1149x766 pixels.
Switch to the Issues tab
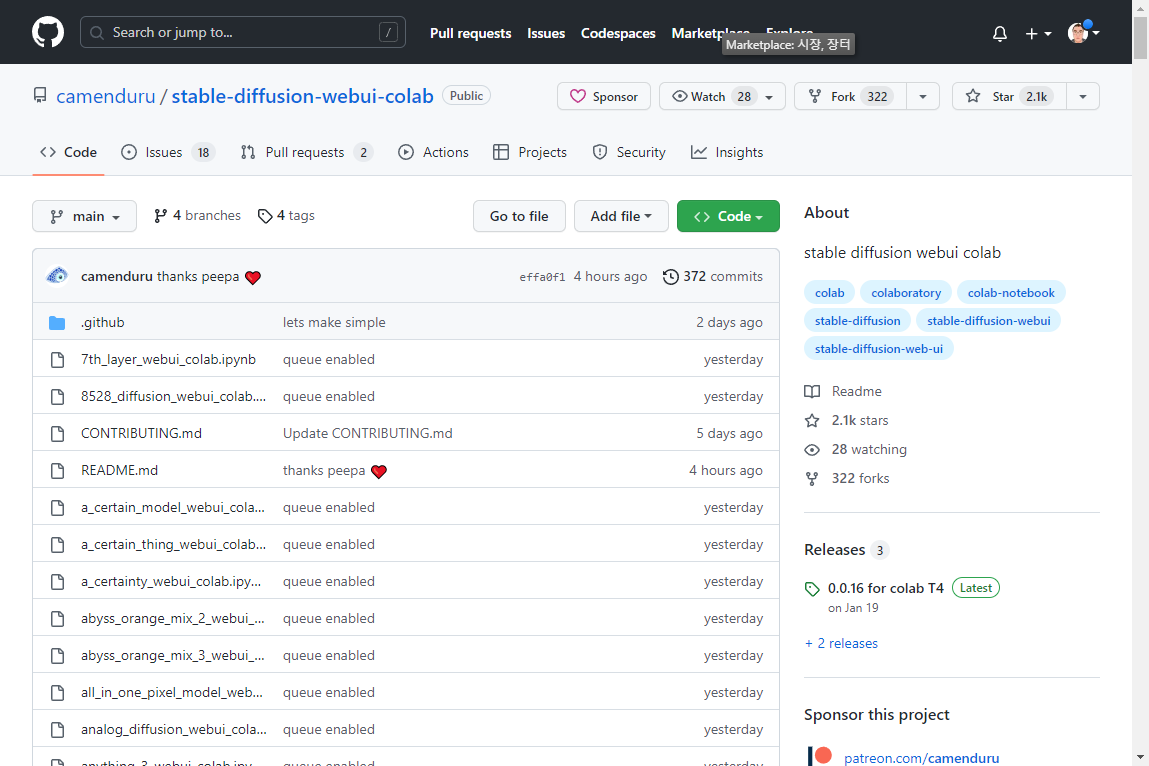(167, 152)
